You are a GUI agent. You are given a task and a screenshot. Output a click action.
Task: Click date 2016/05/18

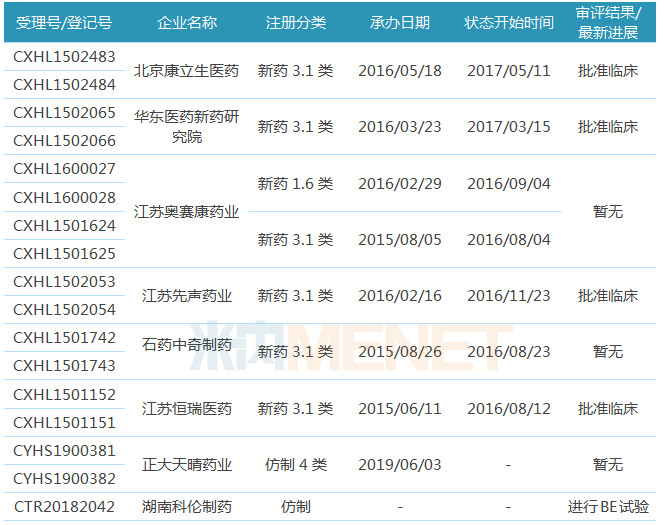pos(400,71)
